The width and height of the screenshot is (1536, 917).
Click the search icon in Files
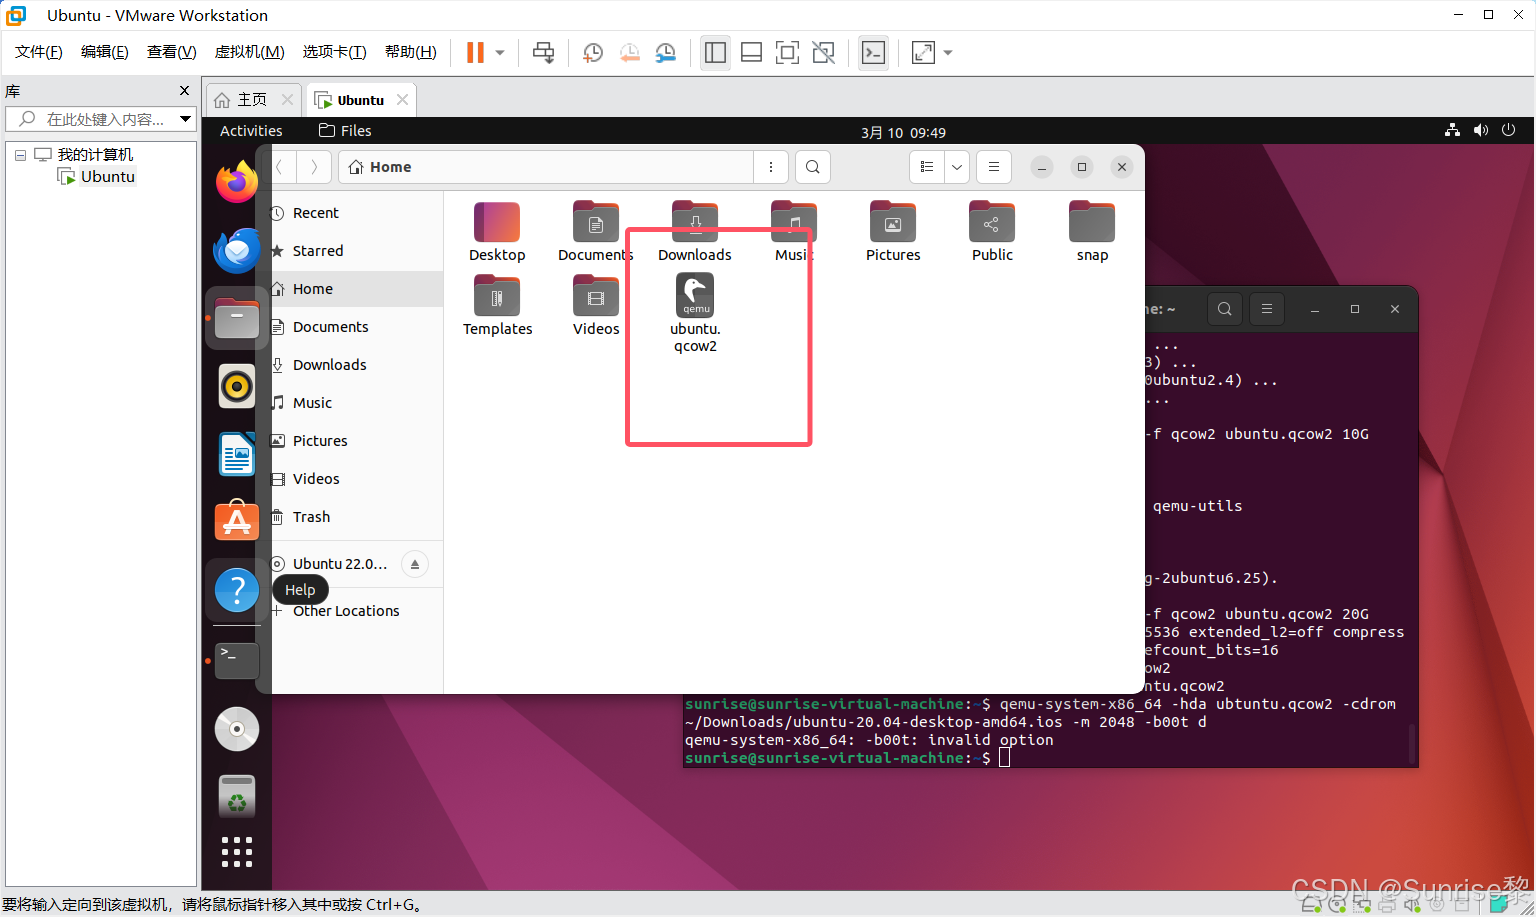813,167
